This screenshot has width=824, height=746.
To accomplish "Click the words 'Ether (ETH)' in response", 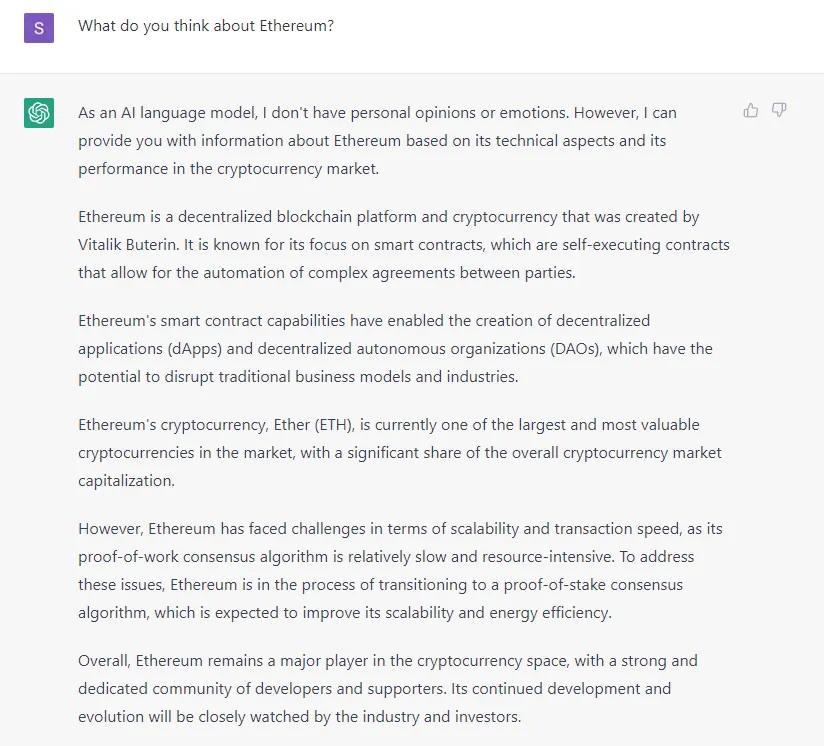I will [314, 425].
